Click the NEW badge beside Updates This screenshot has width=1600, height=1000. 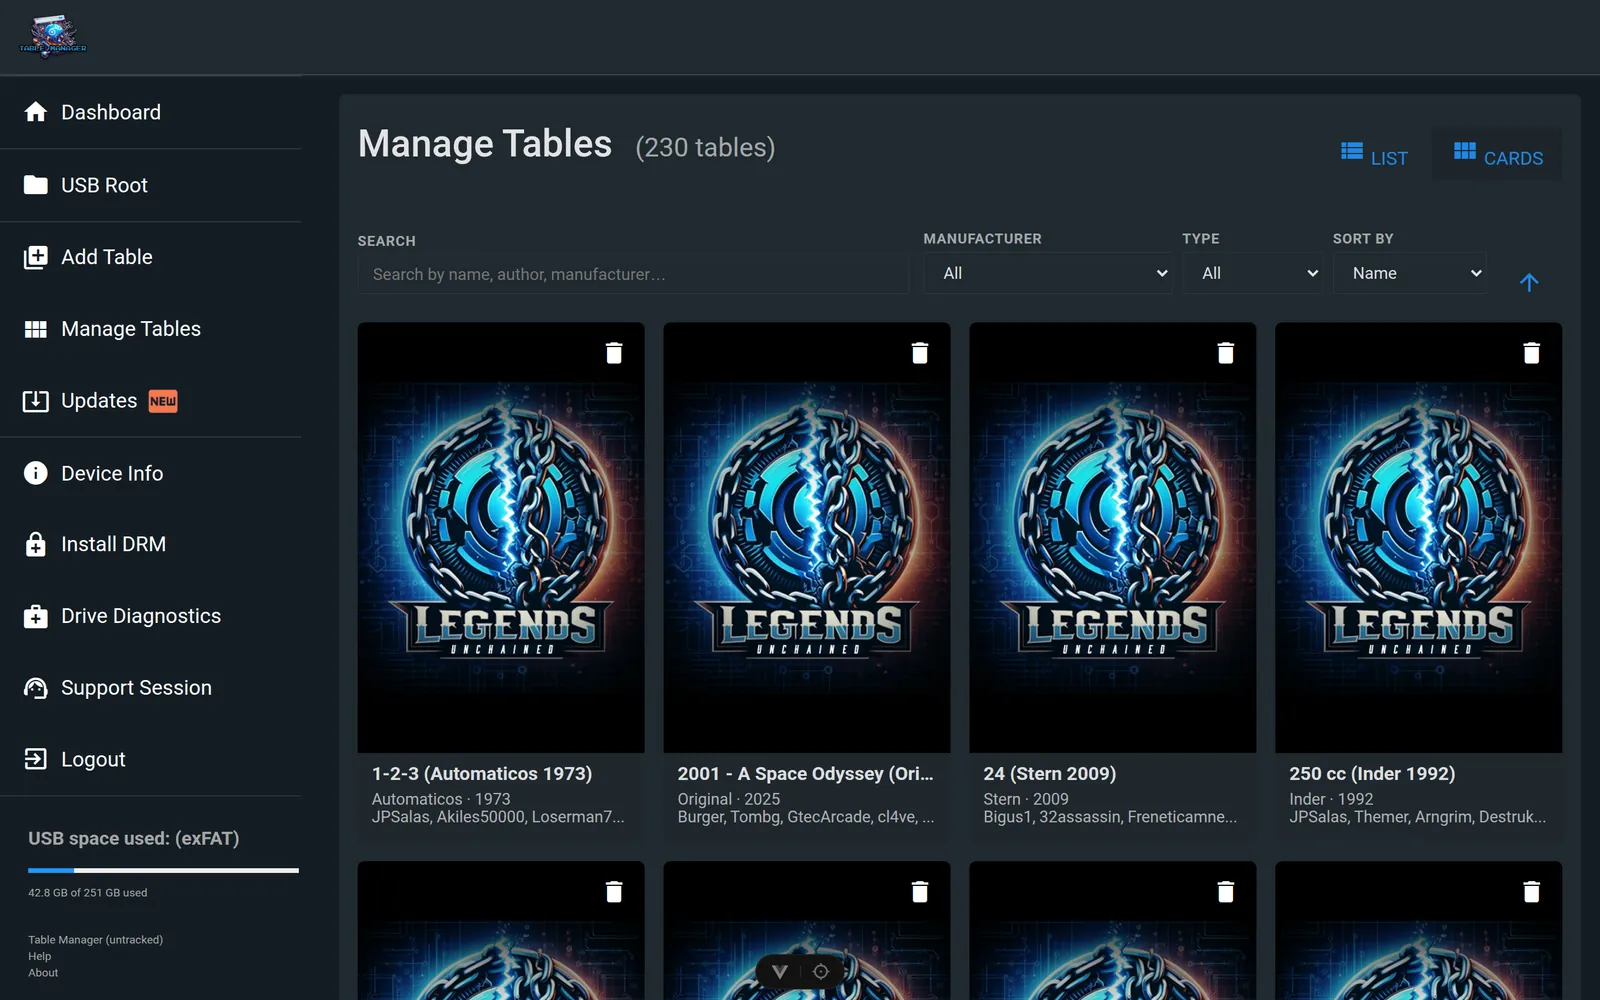click(163, 401)
